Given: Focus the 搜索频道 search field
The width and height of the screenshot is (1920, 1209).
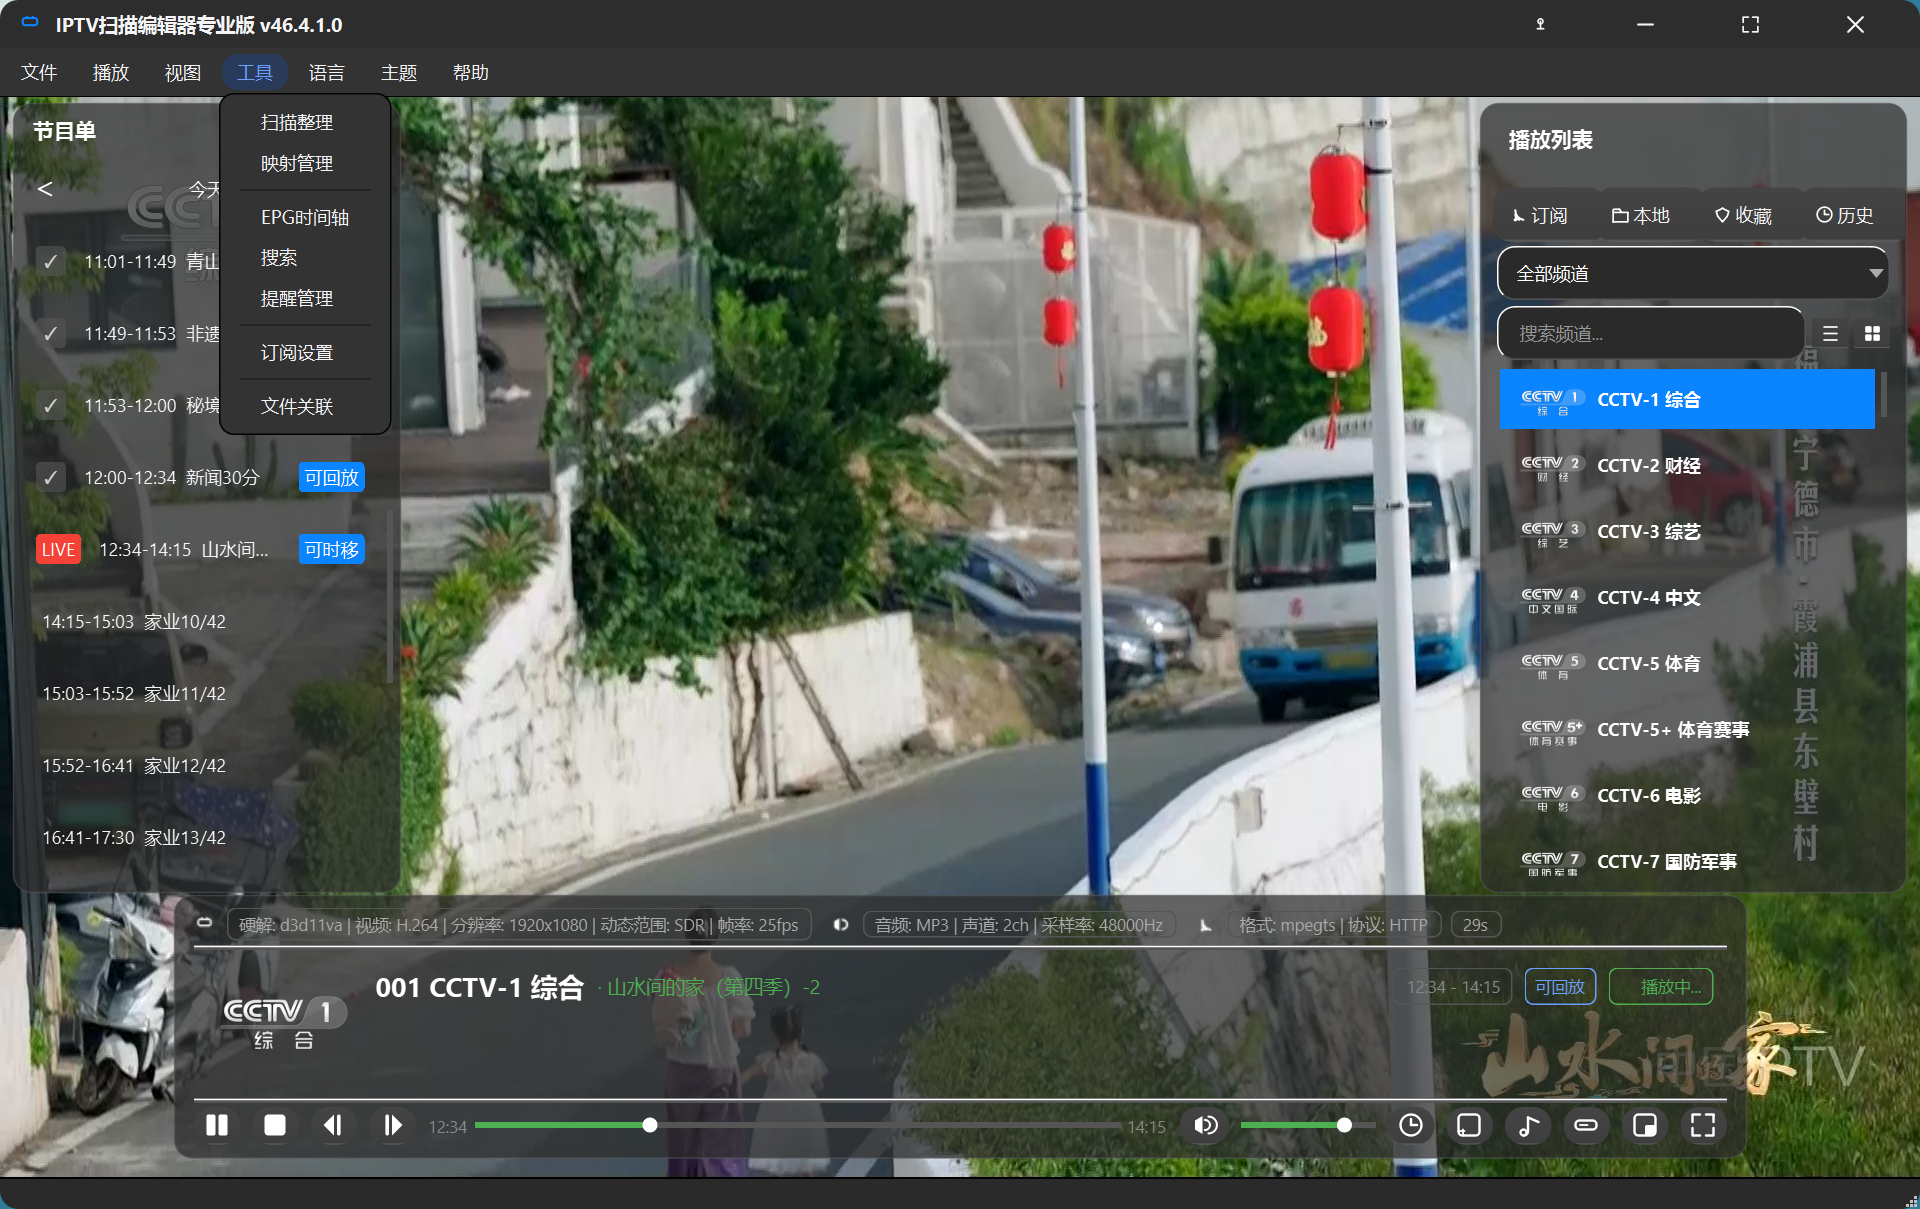Looking at the screenshot, I should (x=1650, y=334).
